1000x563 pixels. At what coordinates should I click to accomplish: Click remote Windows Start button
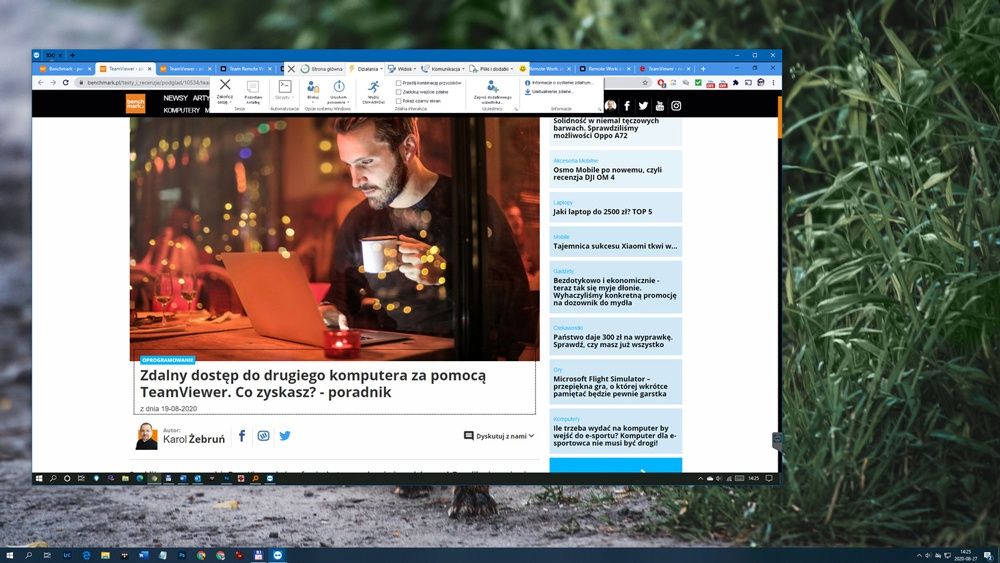tap(39, 478)
